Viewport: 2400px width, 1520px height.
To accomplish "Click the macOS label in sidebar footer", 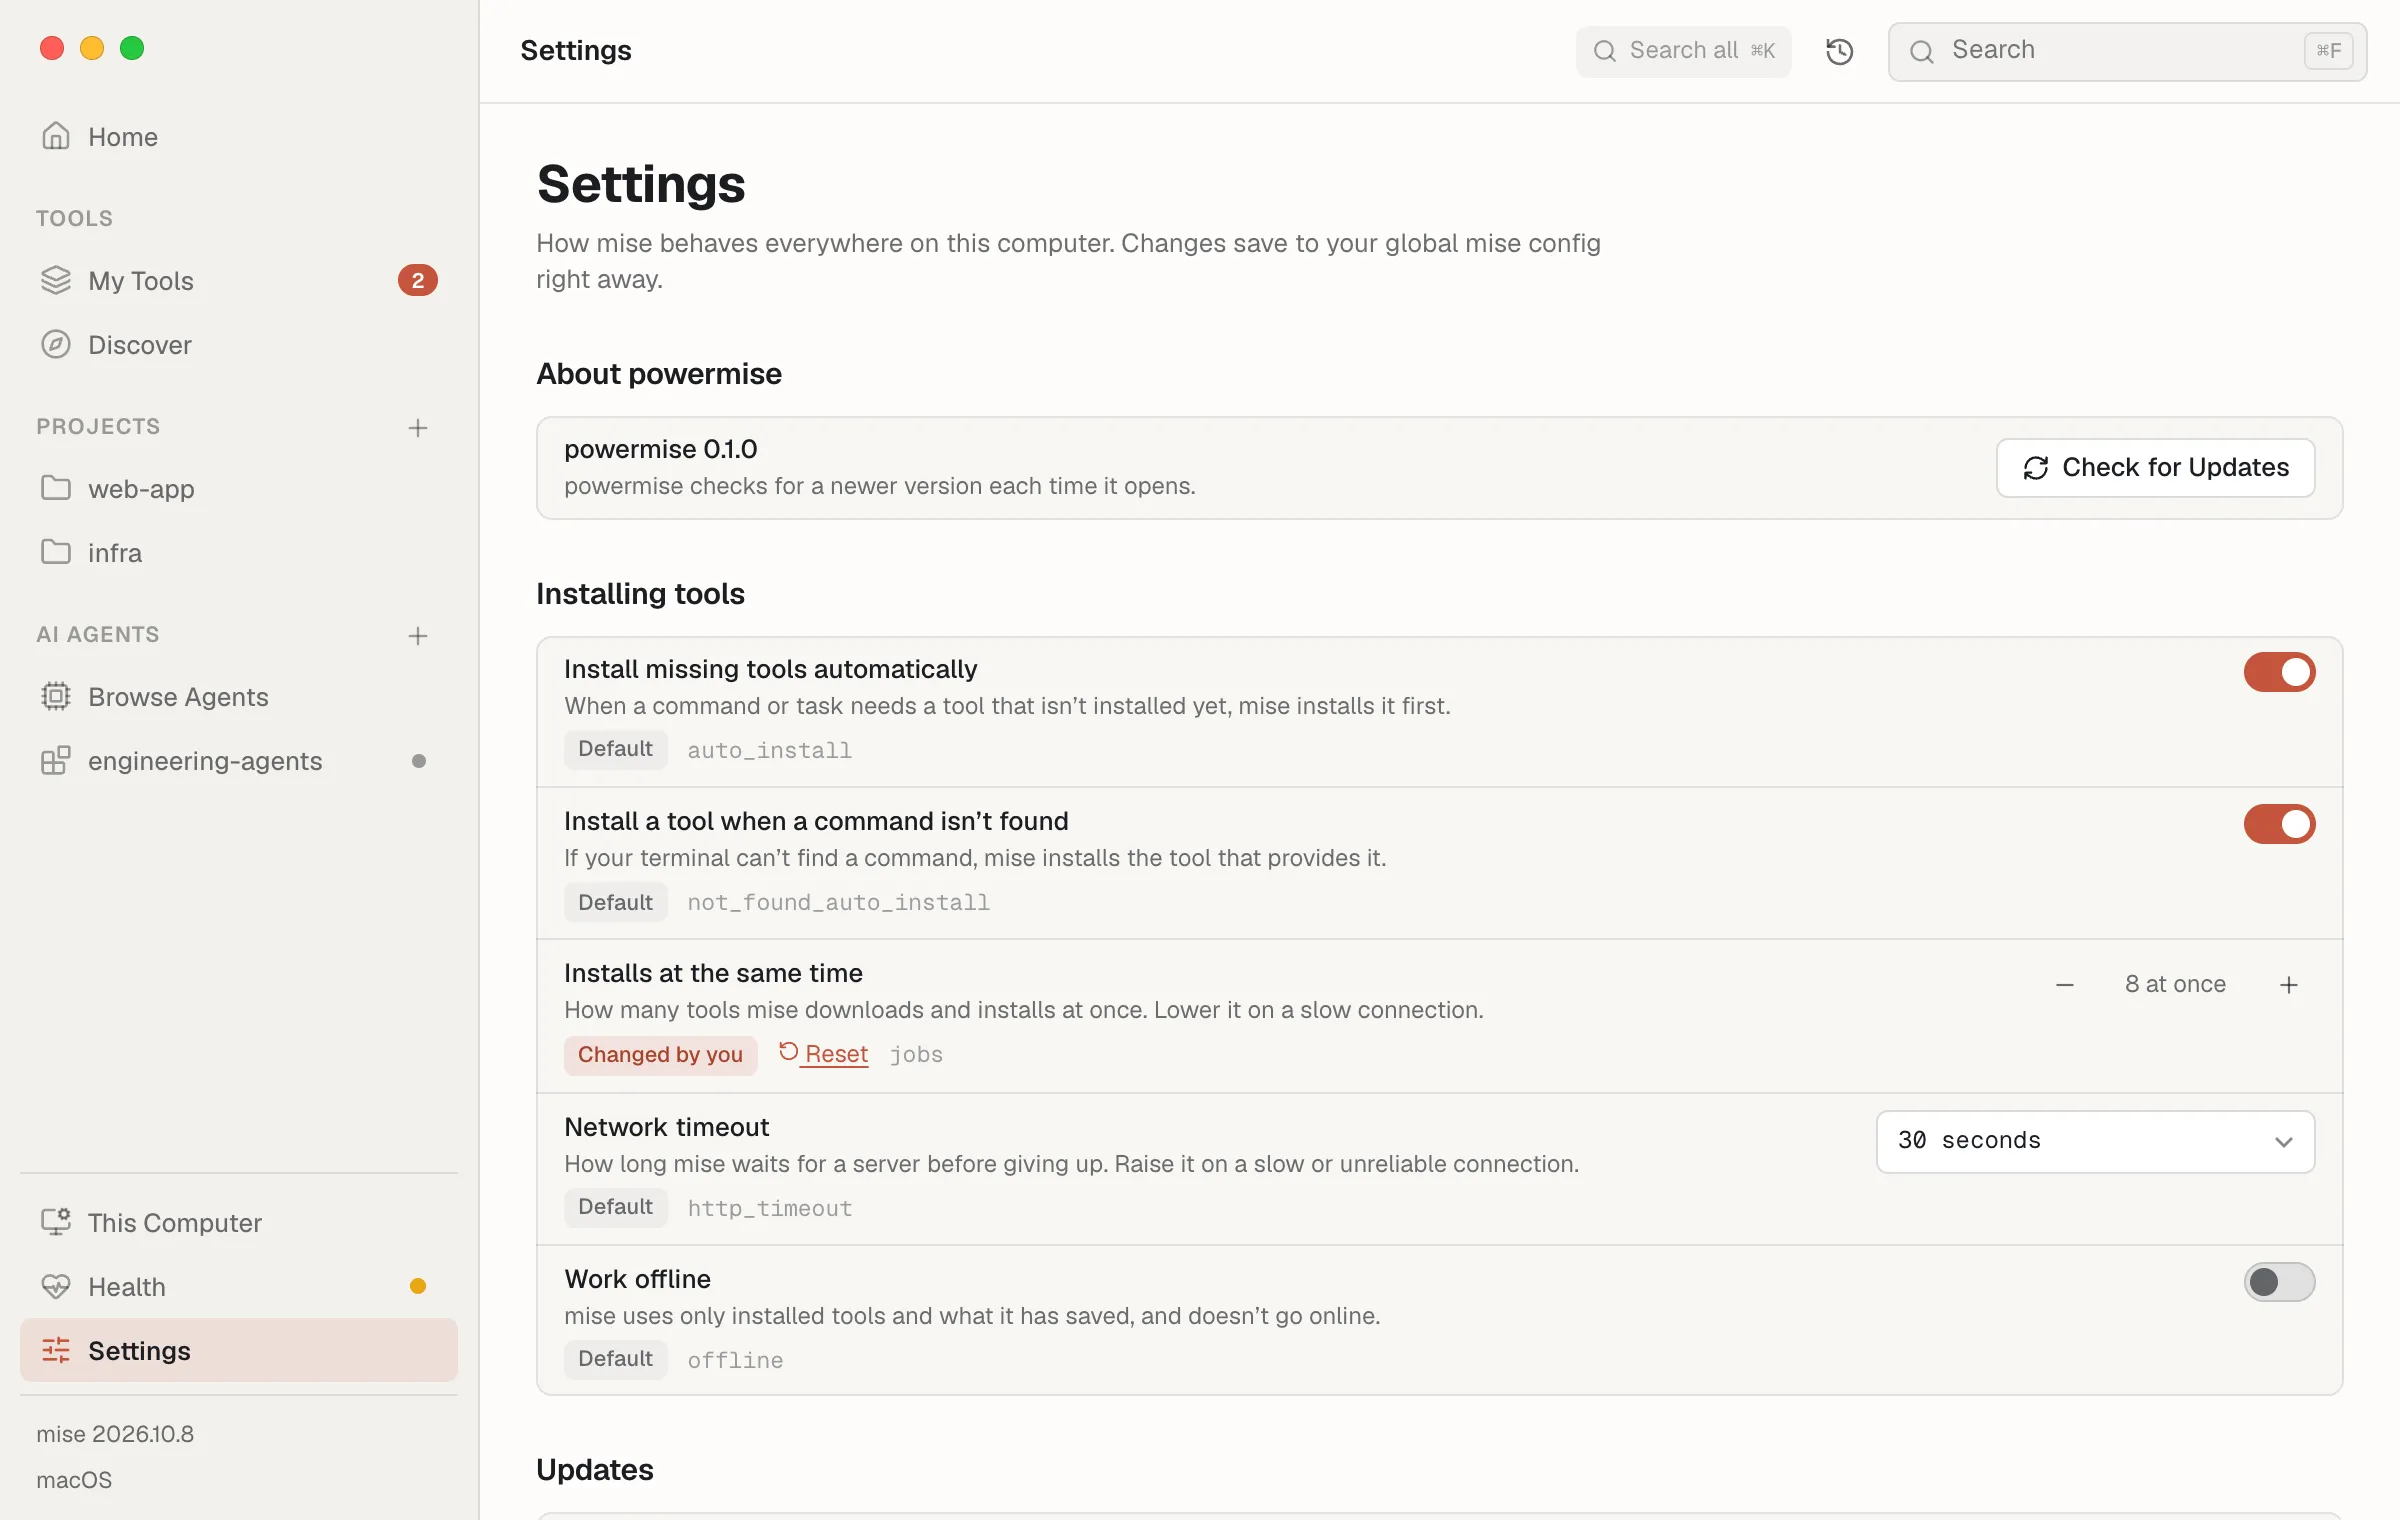I will click(74, 1480).
